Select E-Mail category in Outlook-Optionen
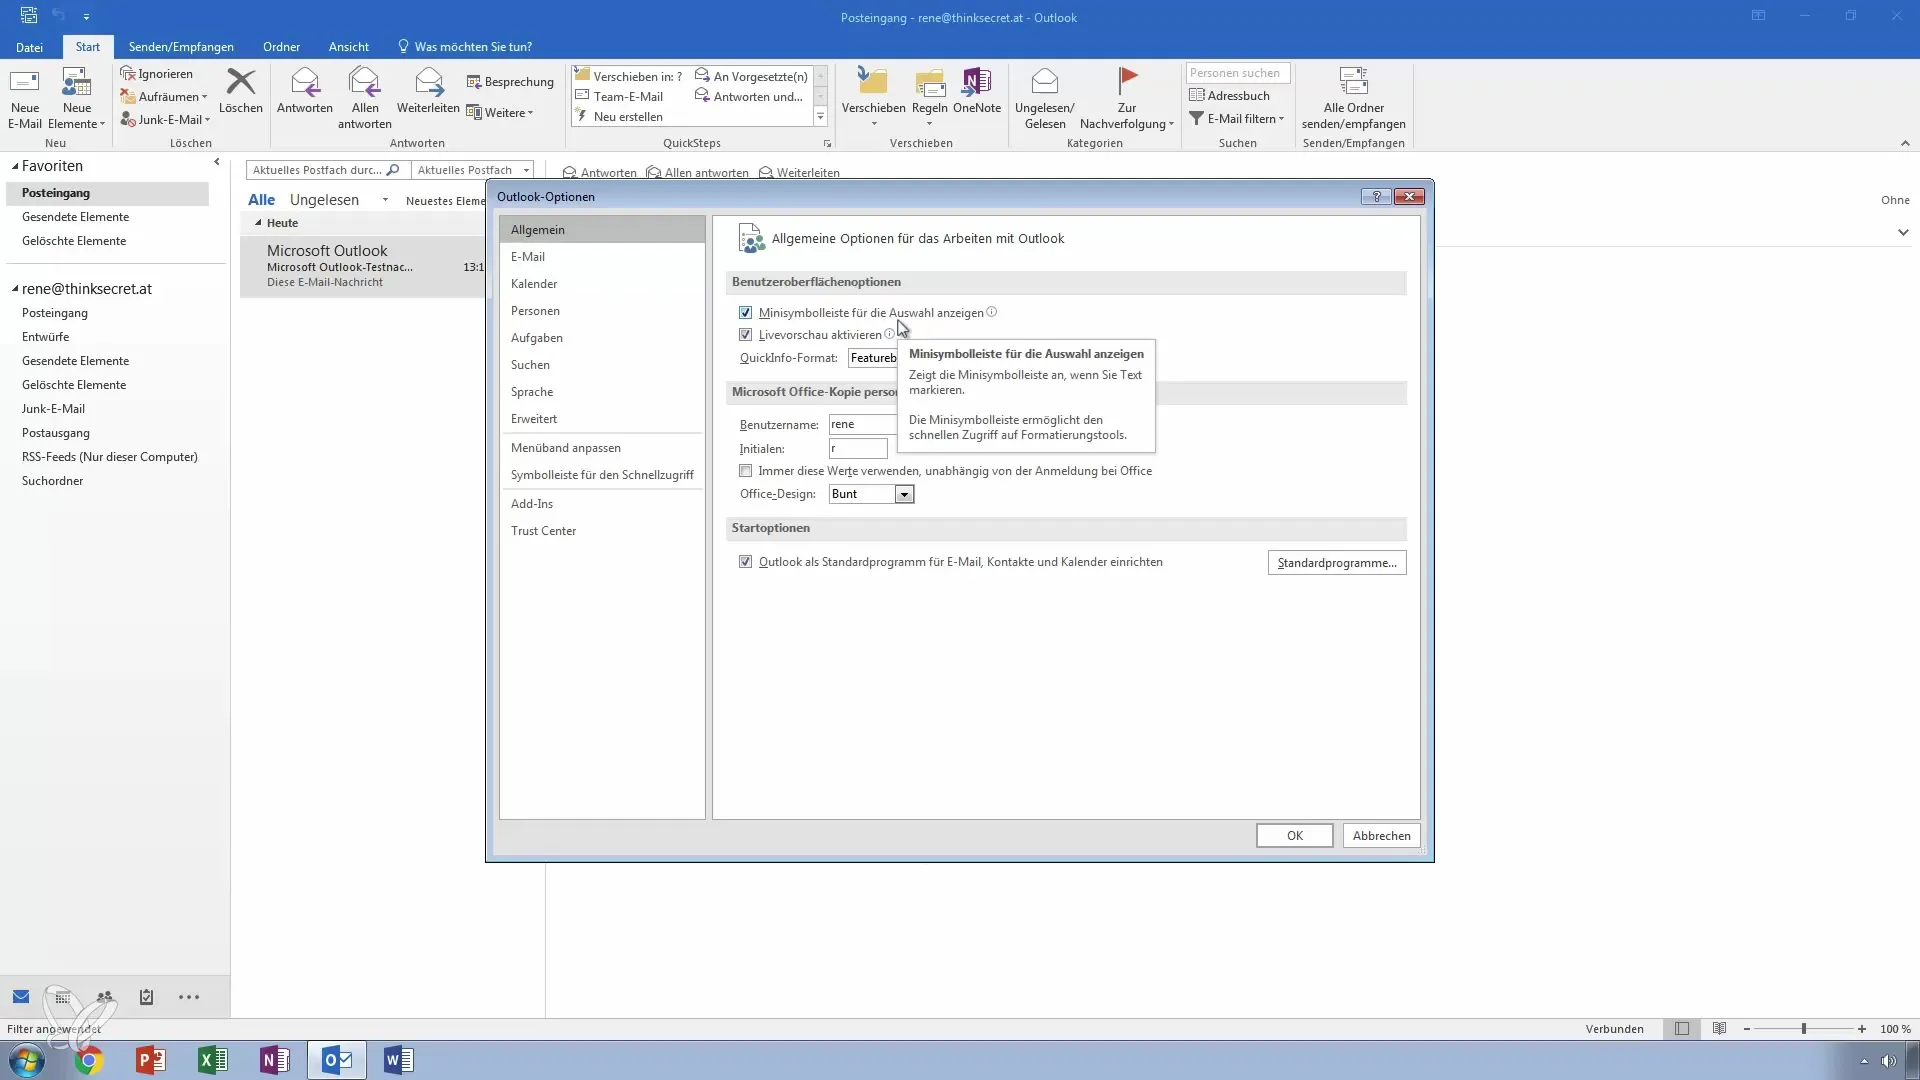 (602, 257)
